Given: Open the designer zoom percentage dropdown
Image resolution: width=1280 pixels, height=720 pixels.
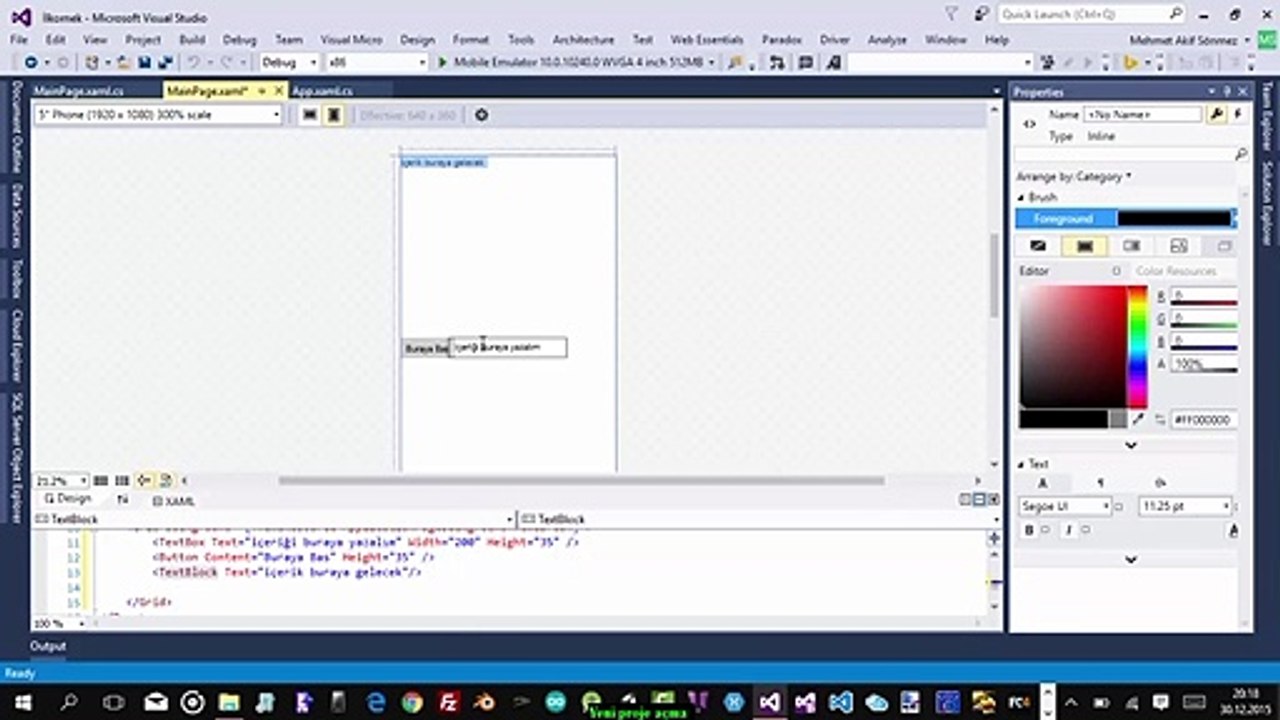Looking at the screenshot, I should pyautogui.click(x=62, y=481).
